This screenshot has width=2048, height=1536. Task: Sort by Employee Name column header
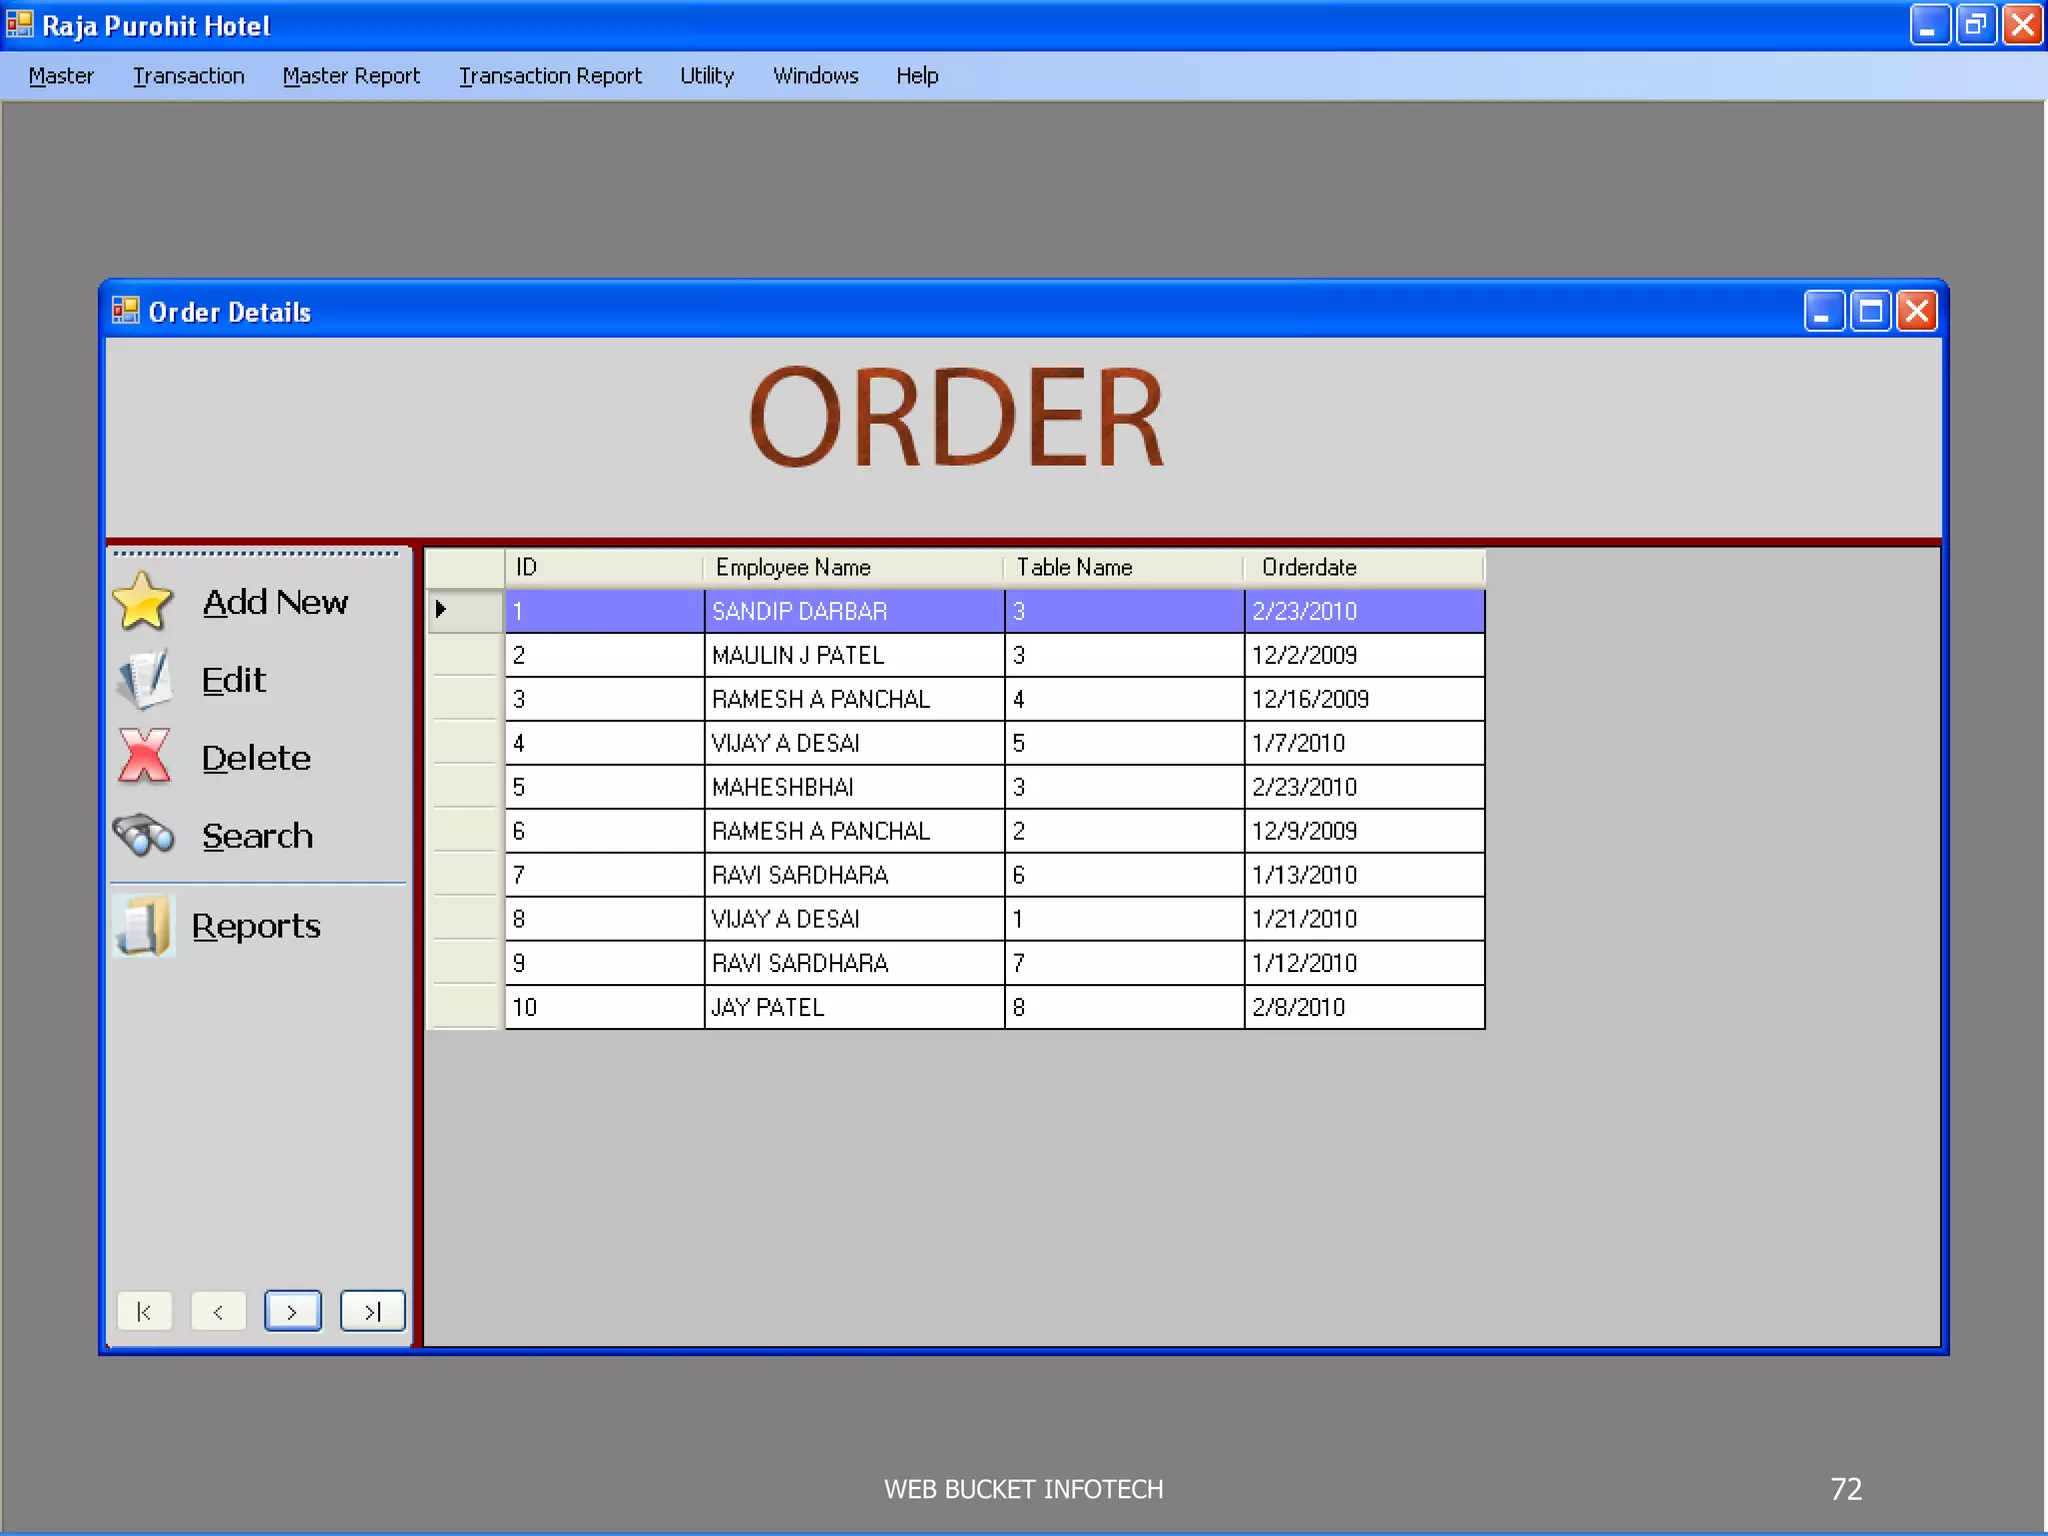pos(854,567)
